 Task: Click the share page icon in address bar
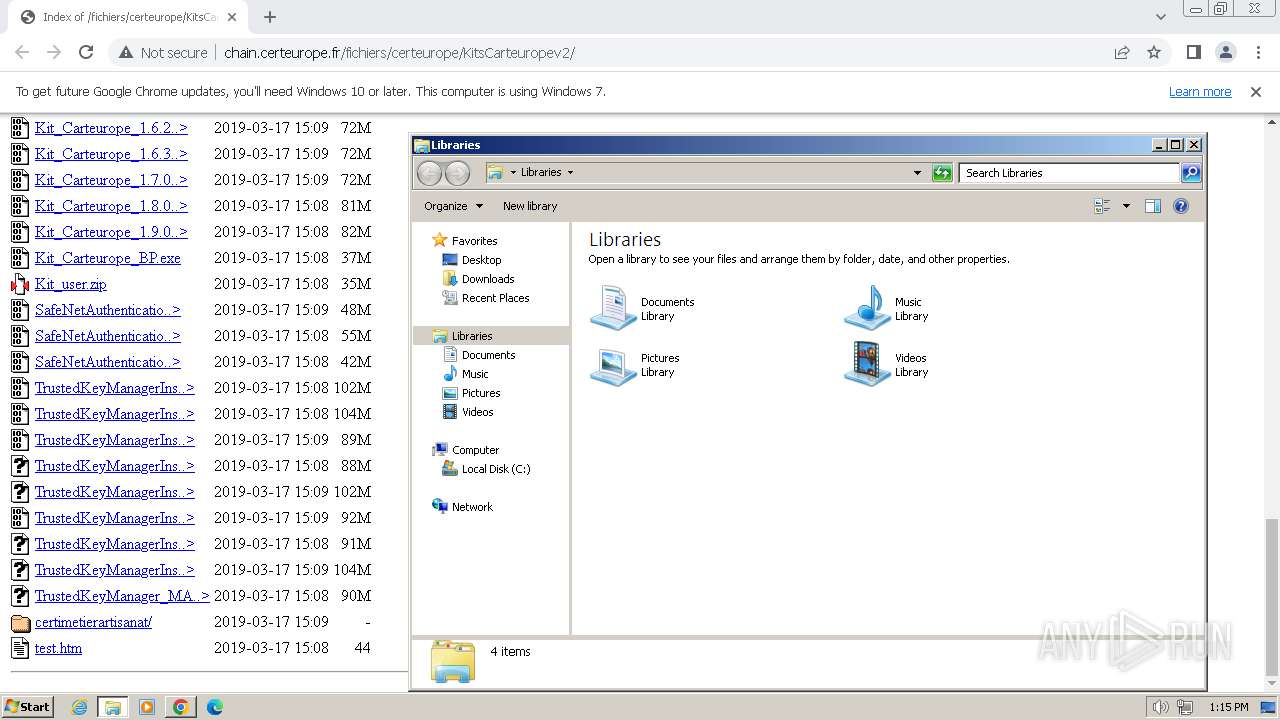pos(1122,53)
